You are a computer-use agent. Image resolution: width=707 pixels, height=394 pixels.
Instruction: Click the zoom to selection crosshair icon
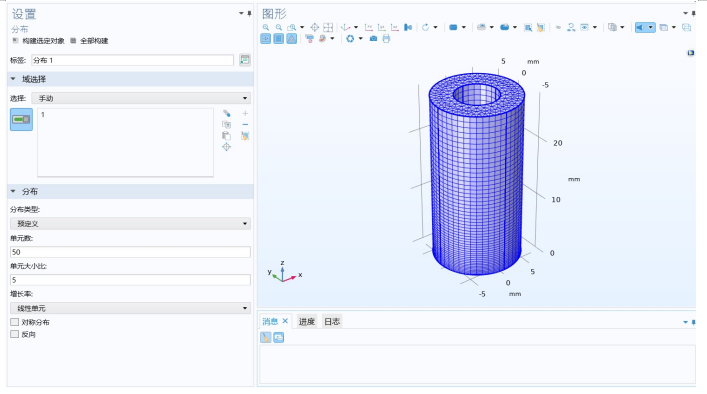click(226, 147)
